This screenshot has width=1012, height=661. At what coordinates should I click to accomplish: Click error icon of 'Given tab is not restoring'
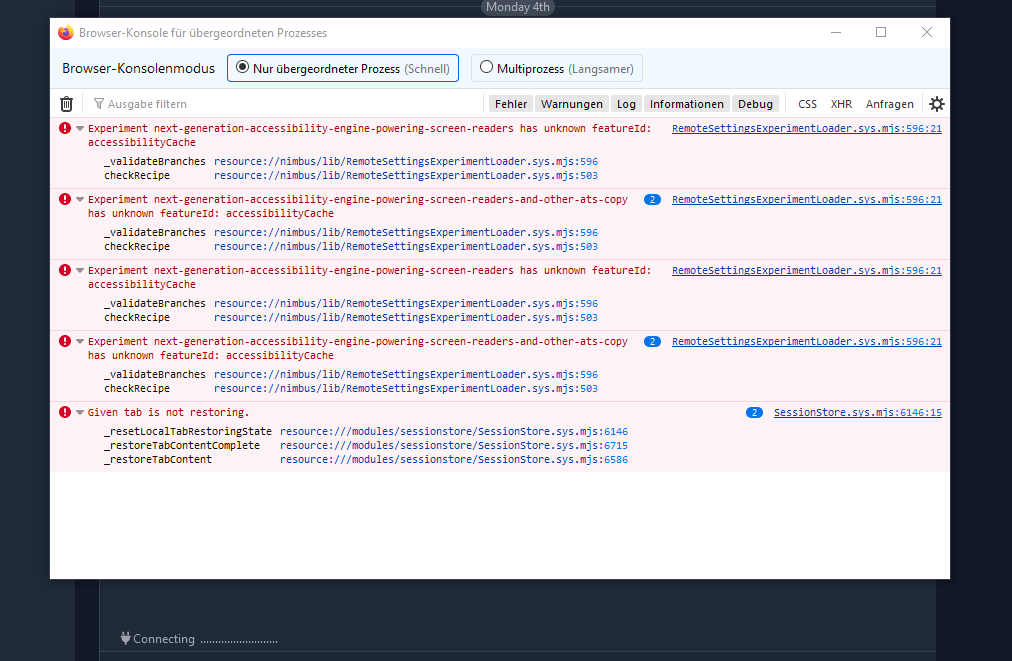(65, 412)
